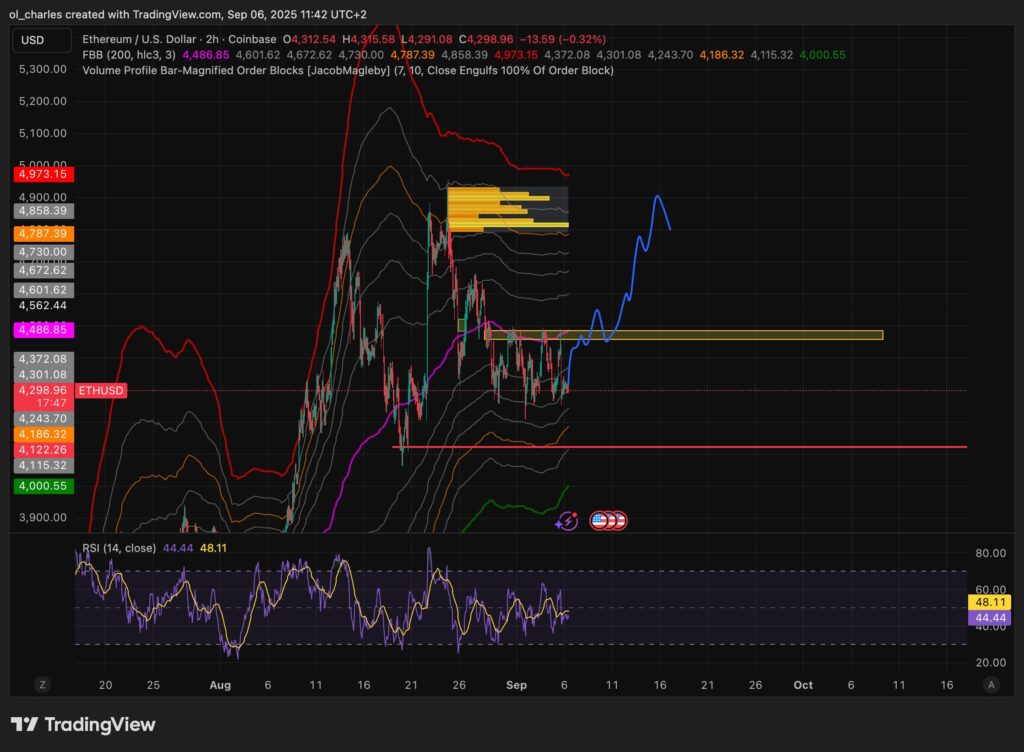The image size is (1024, 752).
Task: Click the A auto-scale button
Action: pos(993,685)
